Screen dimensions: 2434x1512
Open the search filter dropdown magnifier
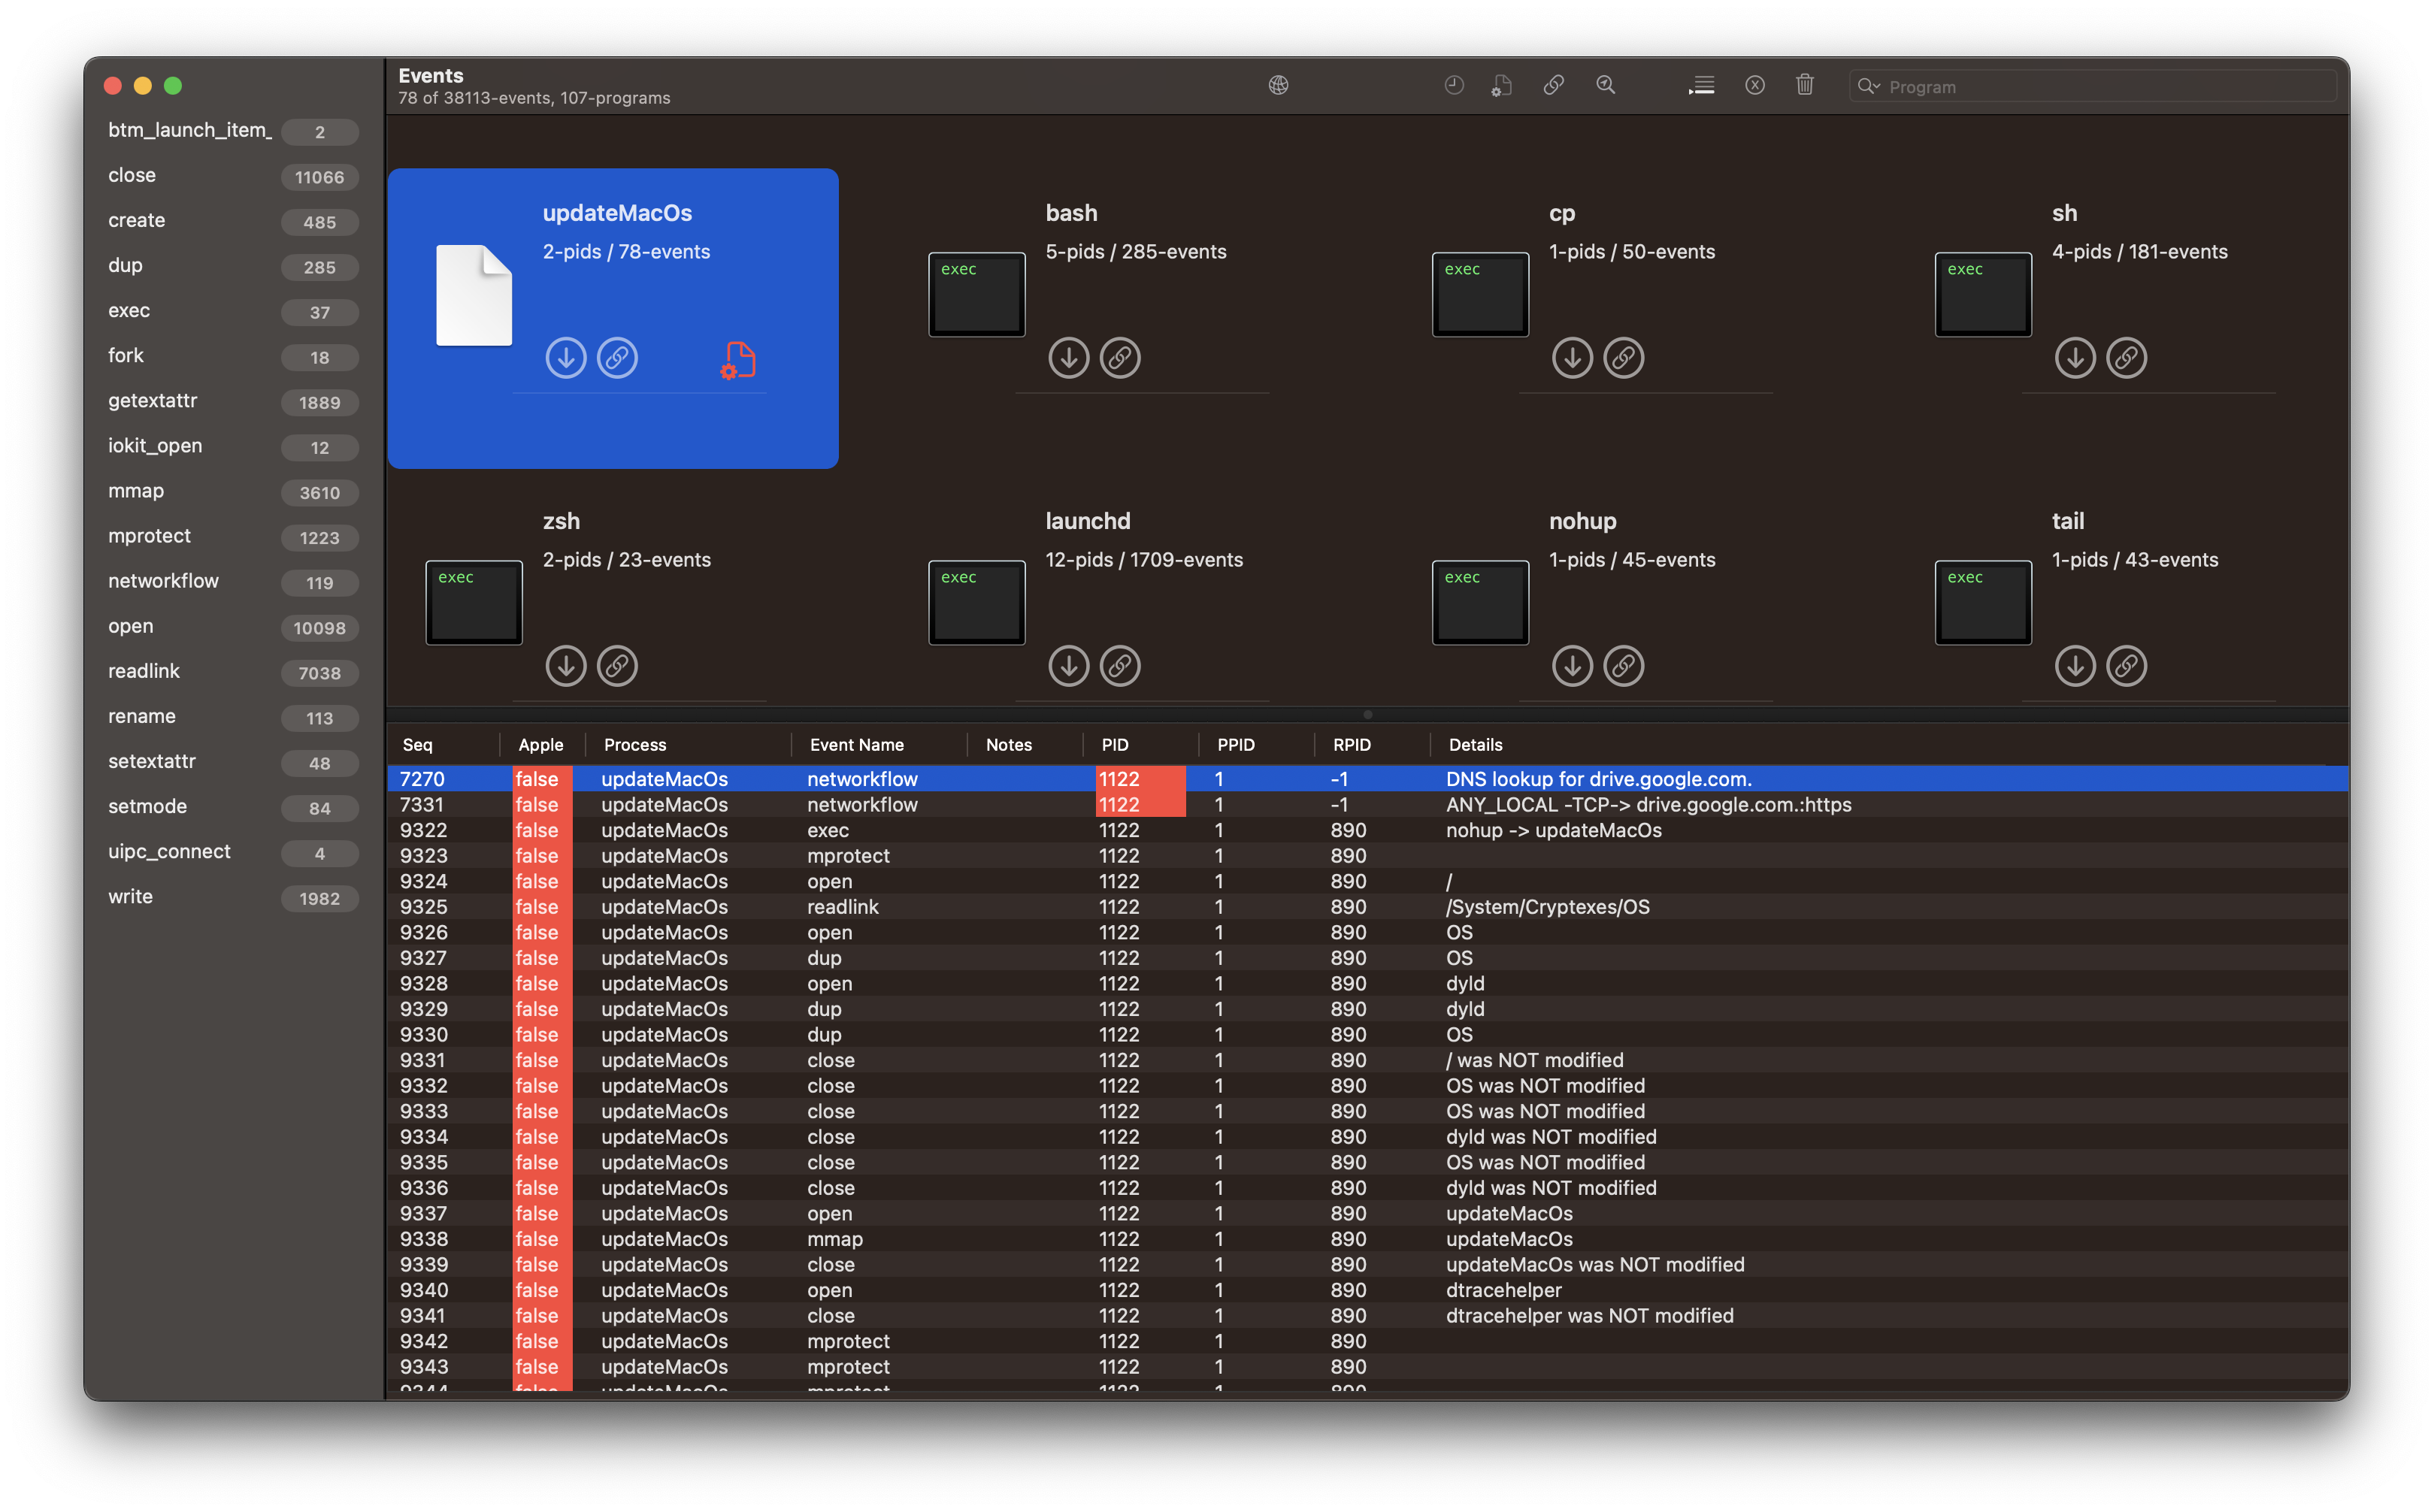point(1868,87)
